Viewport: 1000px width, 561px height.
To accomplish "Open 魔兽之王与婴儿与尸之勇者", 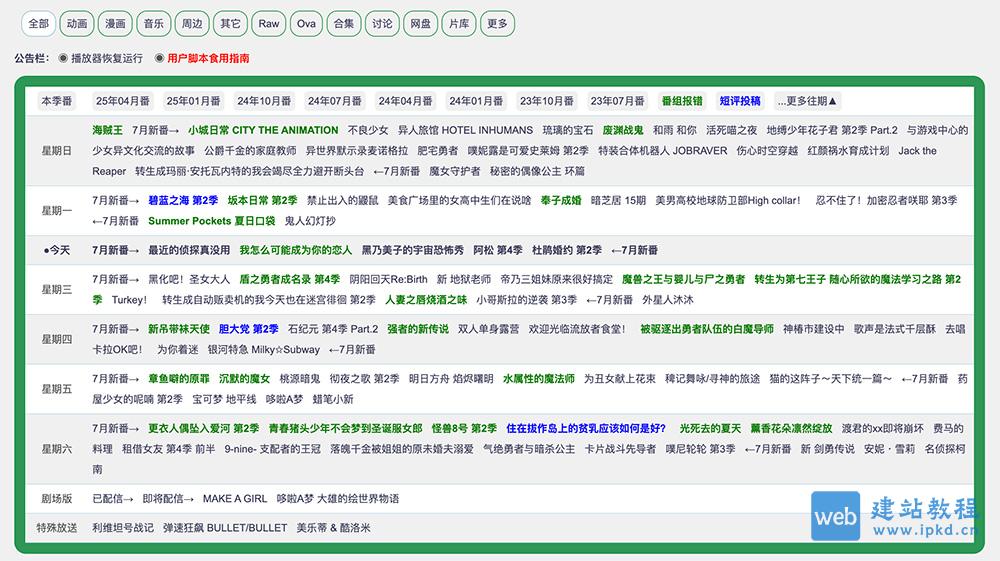I will click(684, 279).
